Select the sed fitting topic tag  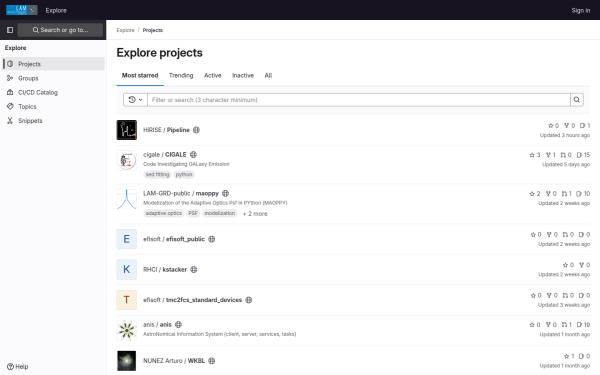(x=157, y=174)
